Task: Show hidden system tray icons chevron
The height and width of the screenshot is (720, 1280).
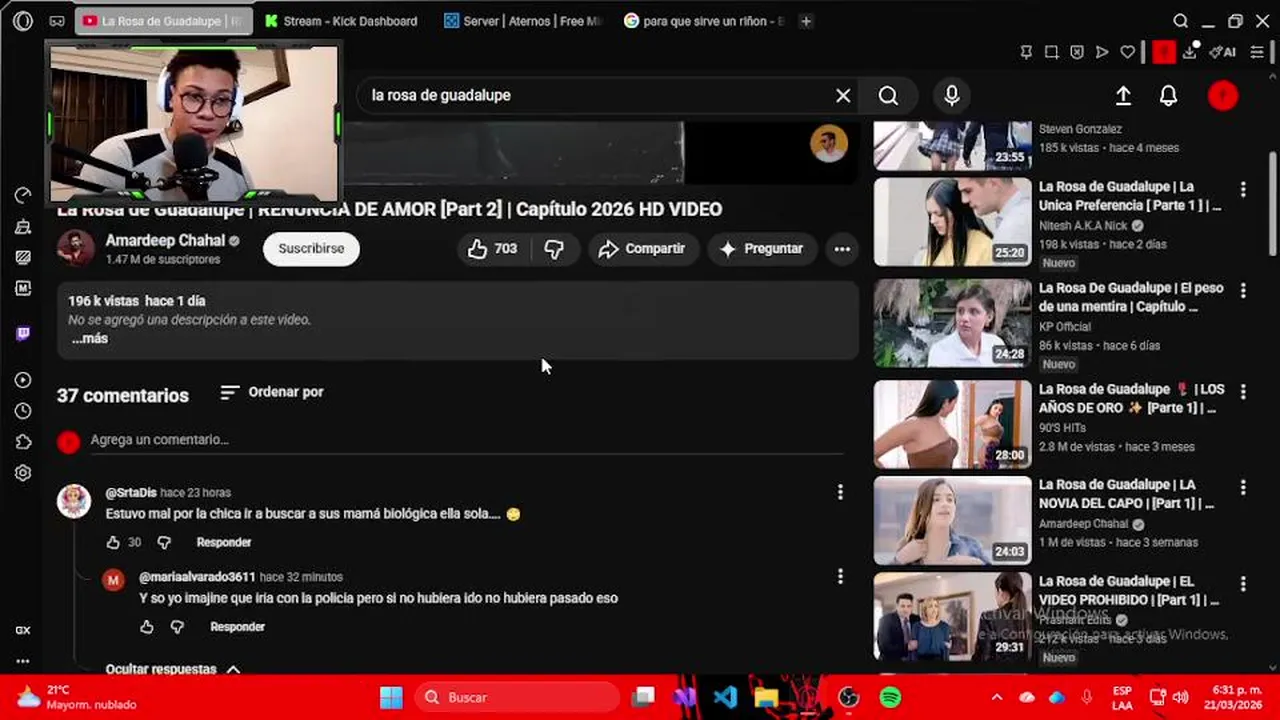Action: (x=996, y=697)
